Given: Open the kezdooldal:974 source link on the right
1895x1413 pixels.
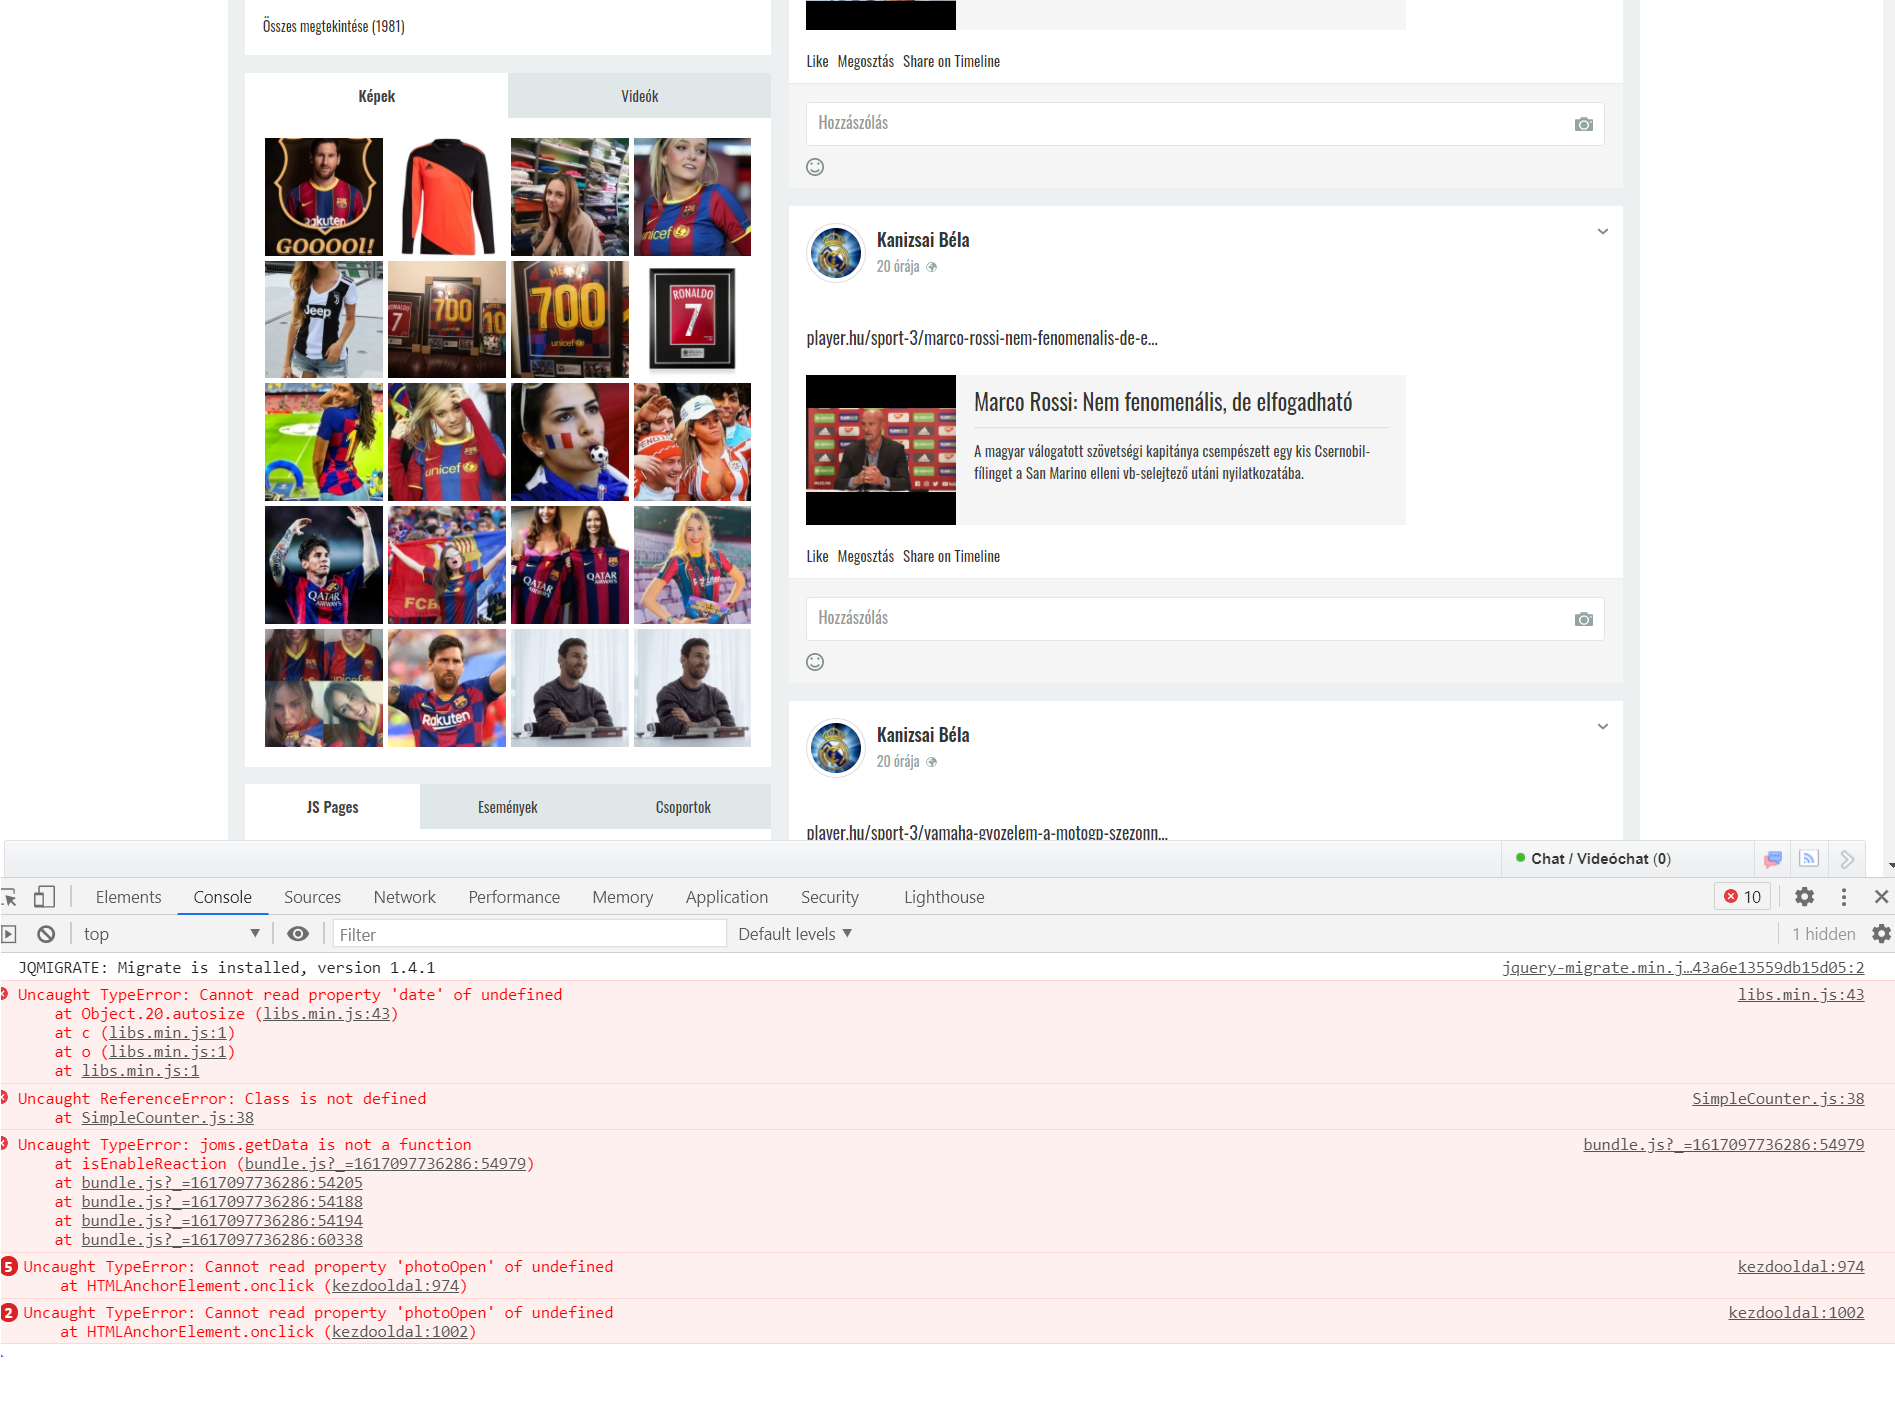Looking at the screenshot, I should point(1801,1267).
